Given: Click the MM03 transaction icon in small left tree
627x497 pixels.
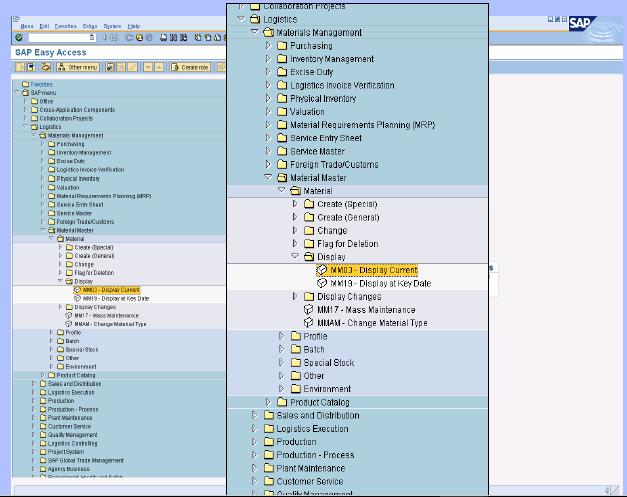Looking at the screenshot, I should (x=77, y=290).
